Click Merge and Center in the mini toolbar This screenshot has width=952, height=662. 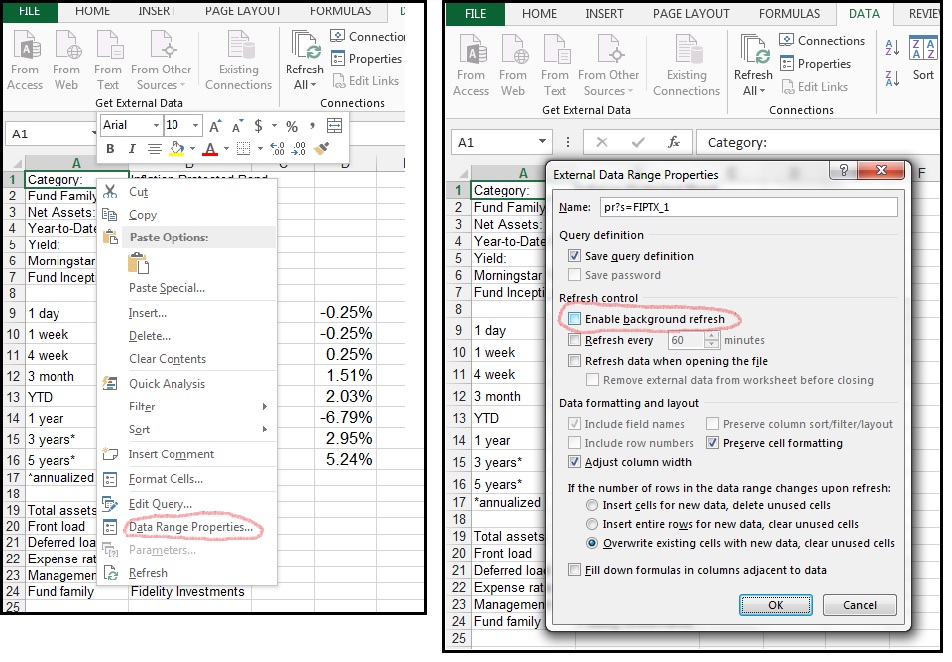(334, 126)
